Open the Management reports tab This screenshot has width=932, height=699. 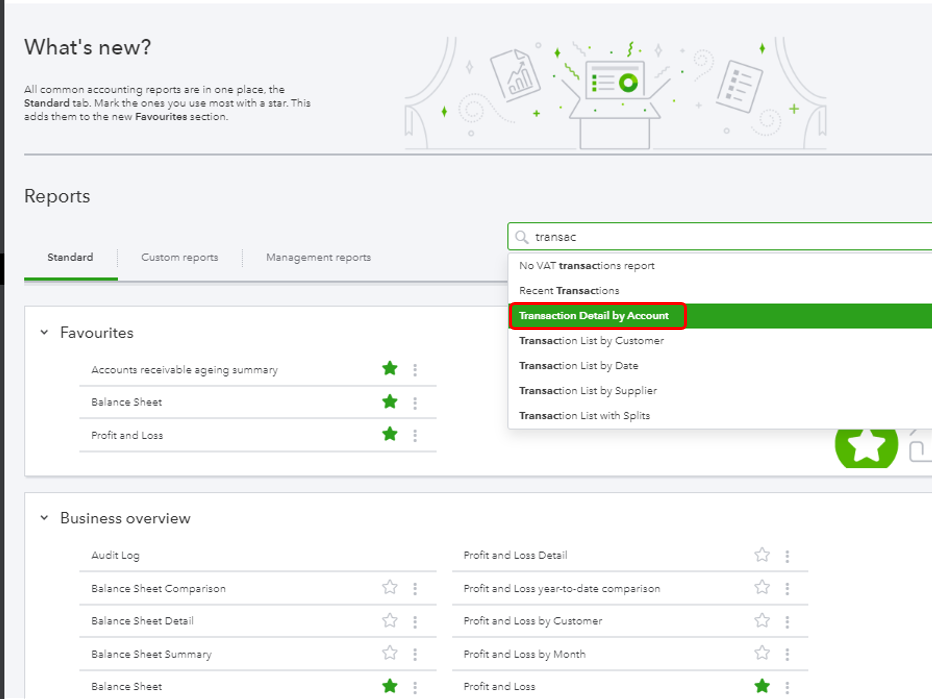pyautogui.click(x=318, y=258)
